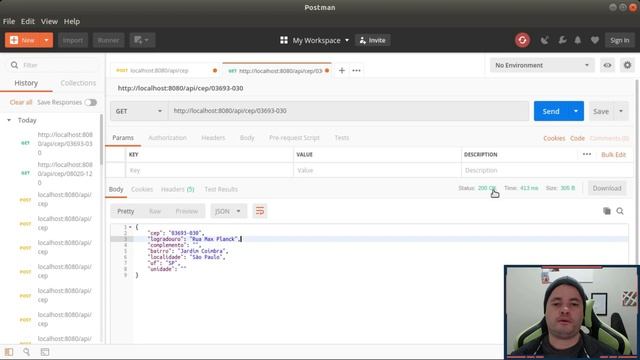Viewport: 640px width, 360px height.
Task: Click the blue Send button
Action: pyautogui.click(x=551, y=111)
